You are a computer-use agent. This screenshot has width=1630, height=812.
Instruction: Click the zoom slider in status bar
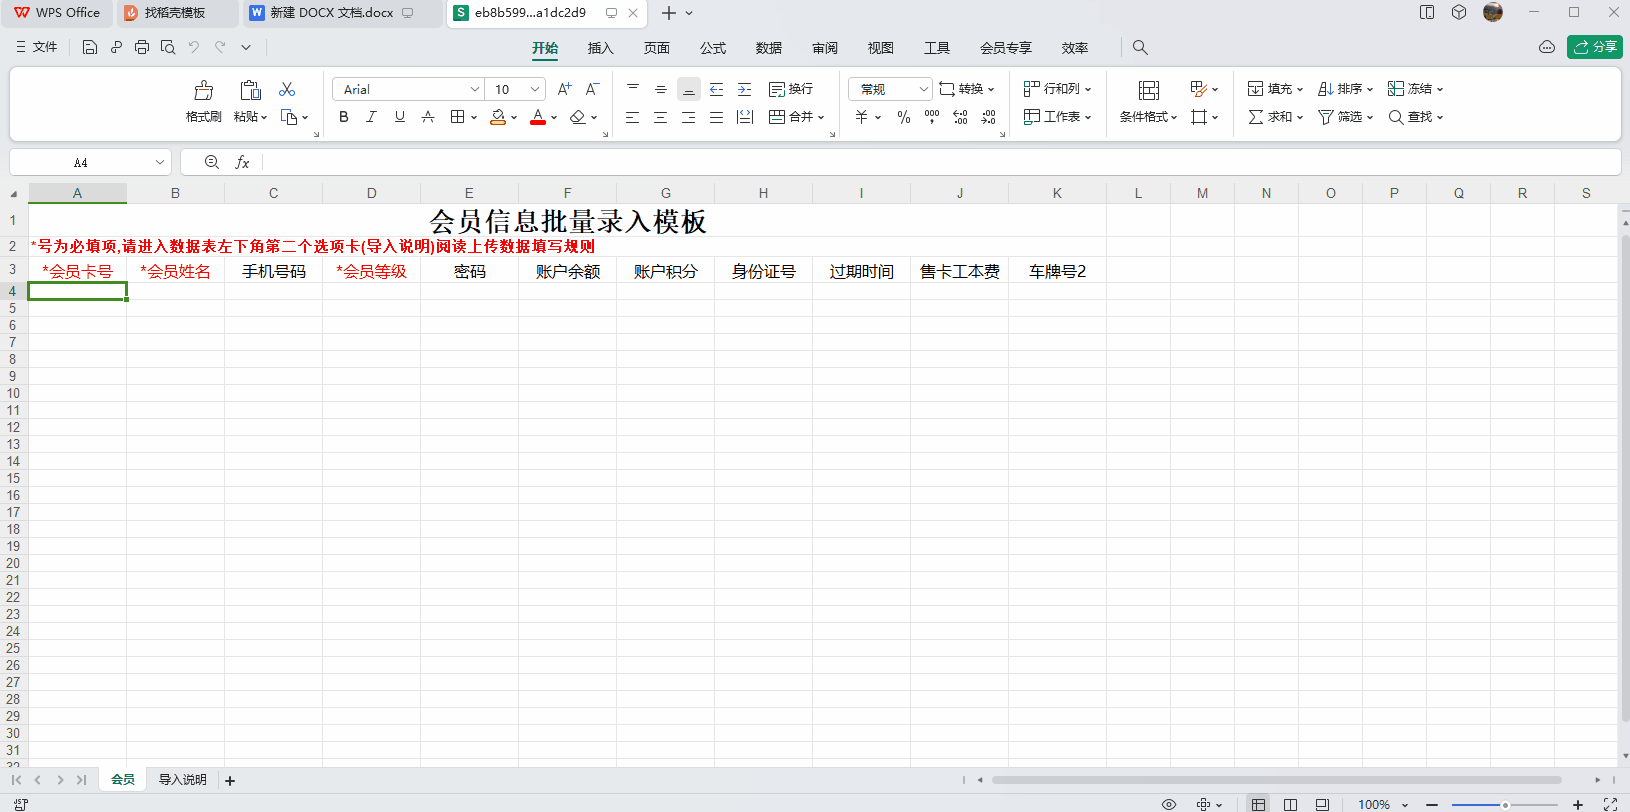(1505, 805)
